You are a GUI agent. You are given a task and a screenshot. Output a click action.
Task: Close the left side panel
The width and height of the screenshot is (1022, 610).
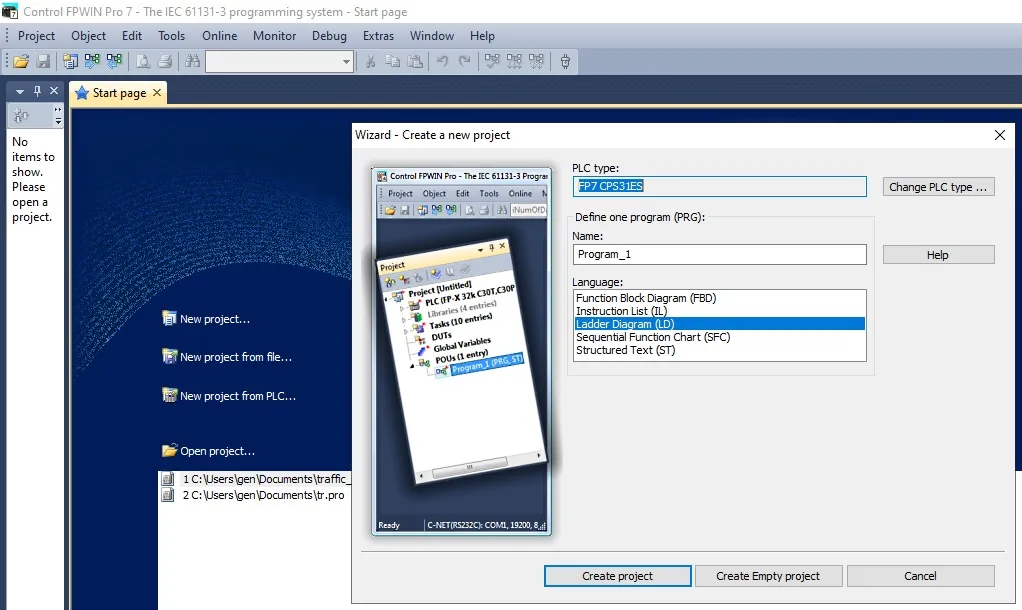(54, 91)
